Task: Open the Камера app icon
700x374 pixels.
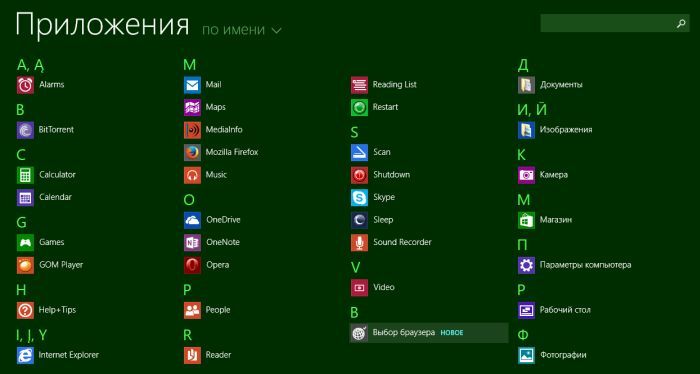Action: point(526,175)
